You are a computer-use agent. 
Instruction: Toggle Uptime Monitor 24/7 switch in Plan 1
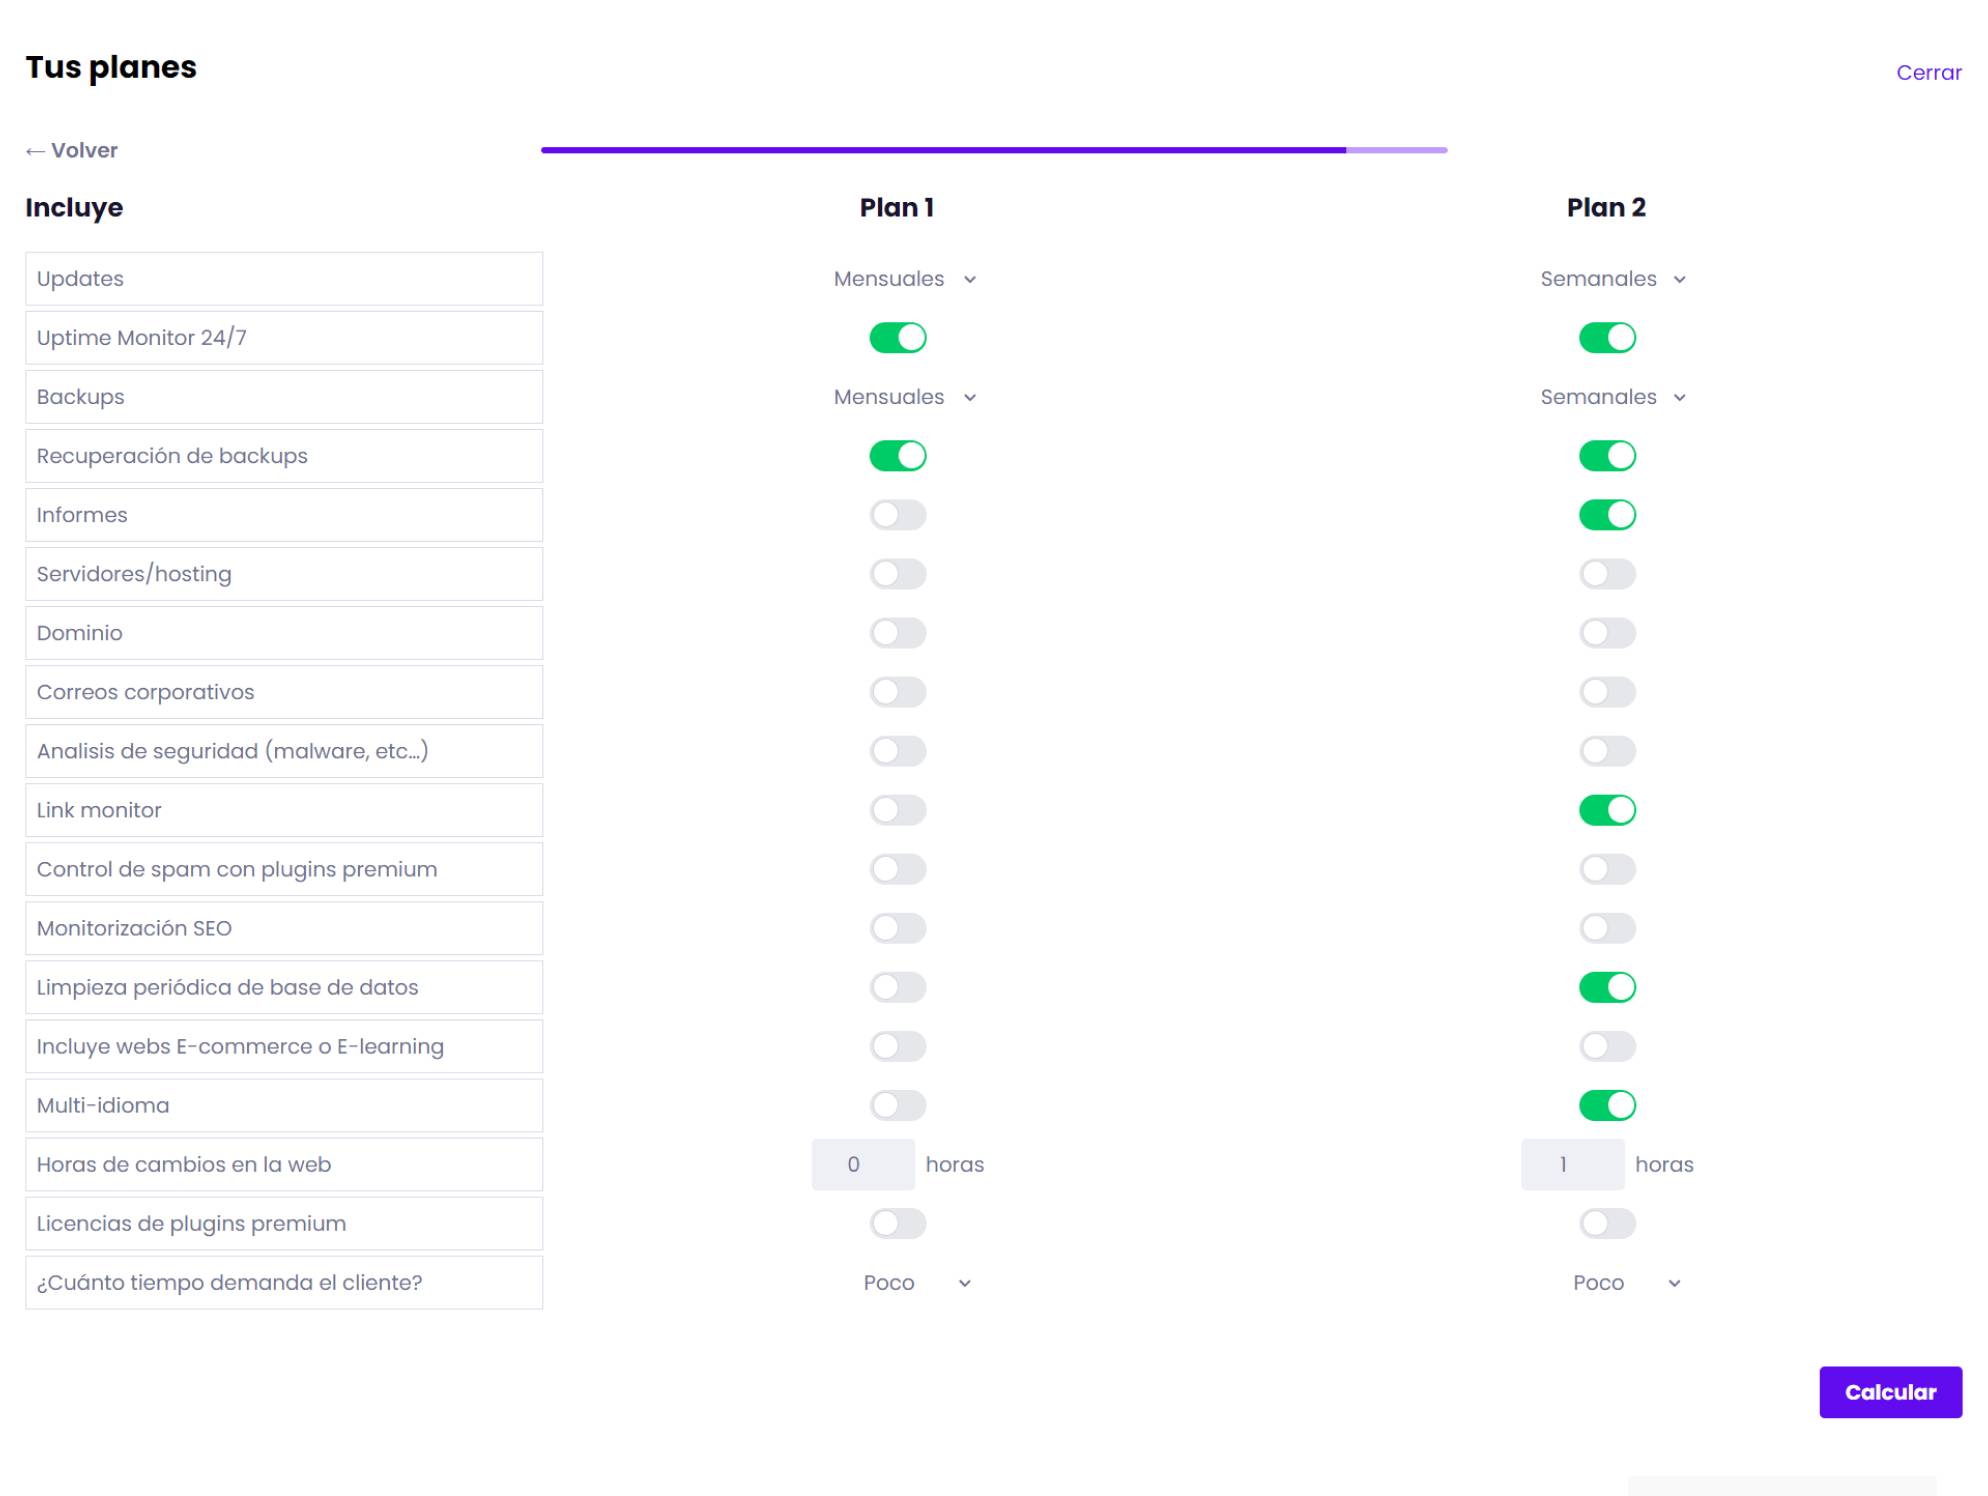(899, 338)
